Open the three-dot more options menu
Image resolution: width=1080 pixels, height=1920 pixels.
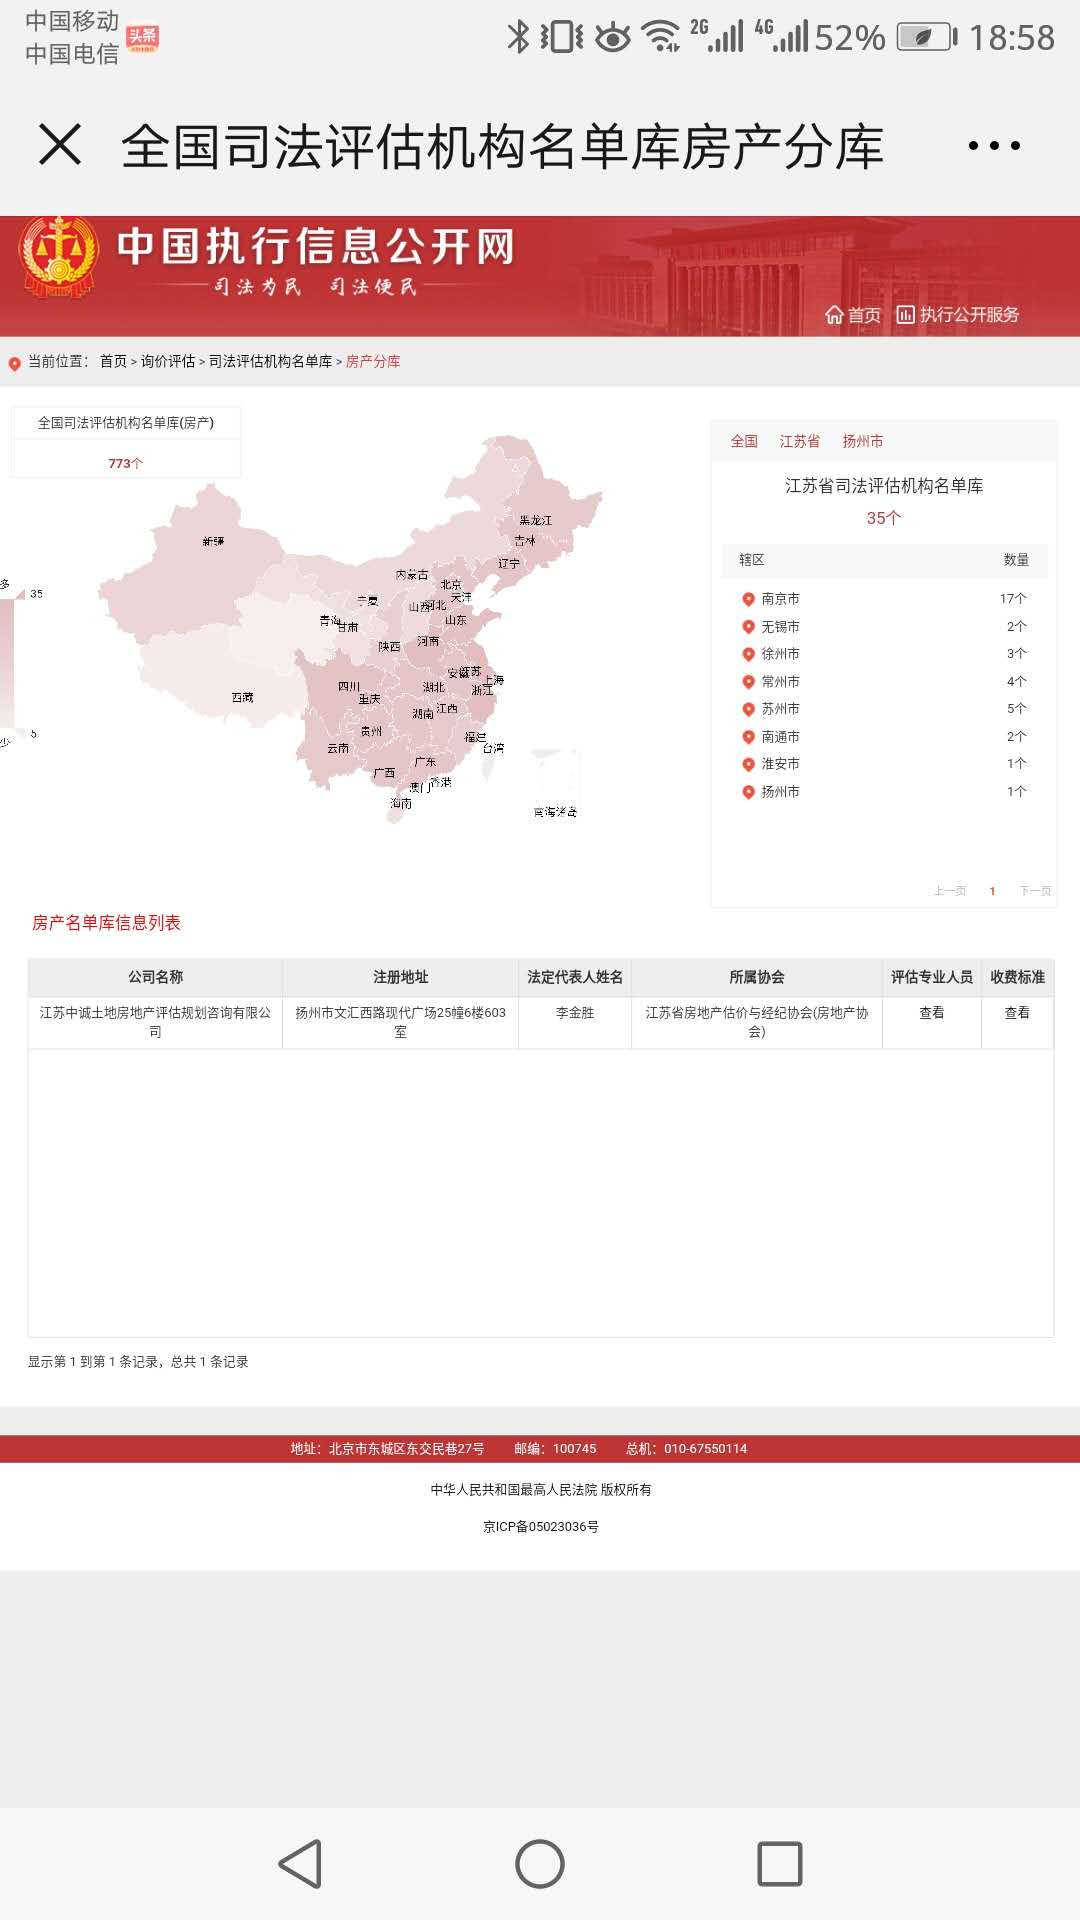[994, 146]
